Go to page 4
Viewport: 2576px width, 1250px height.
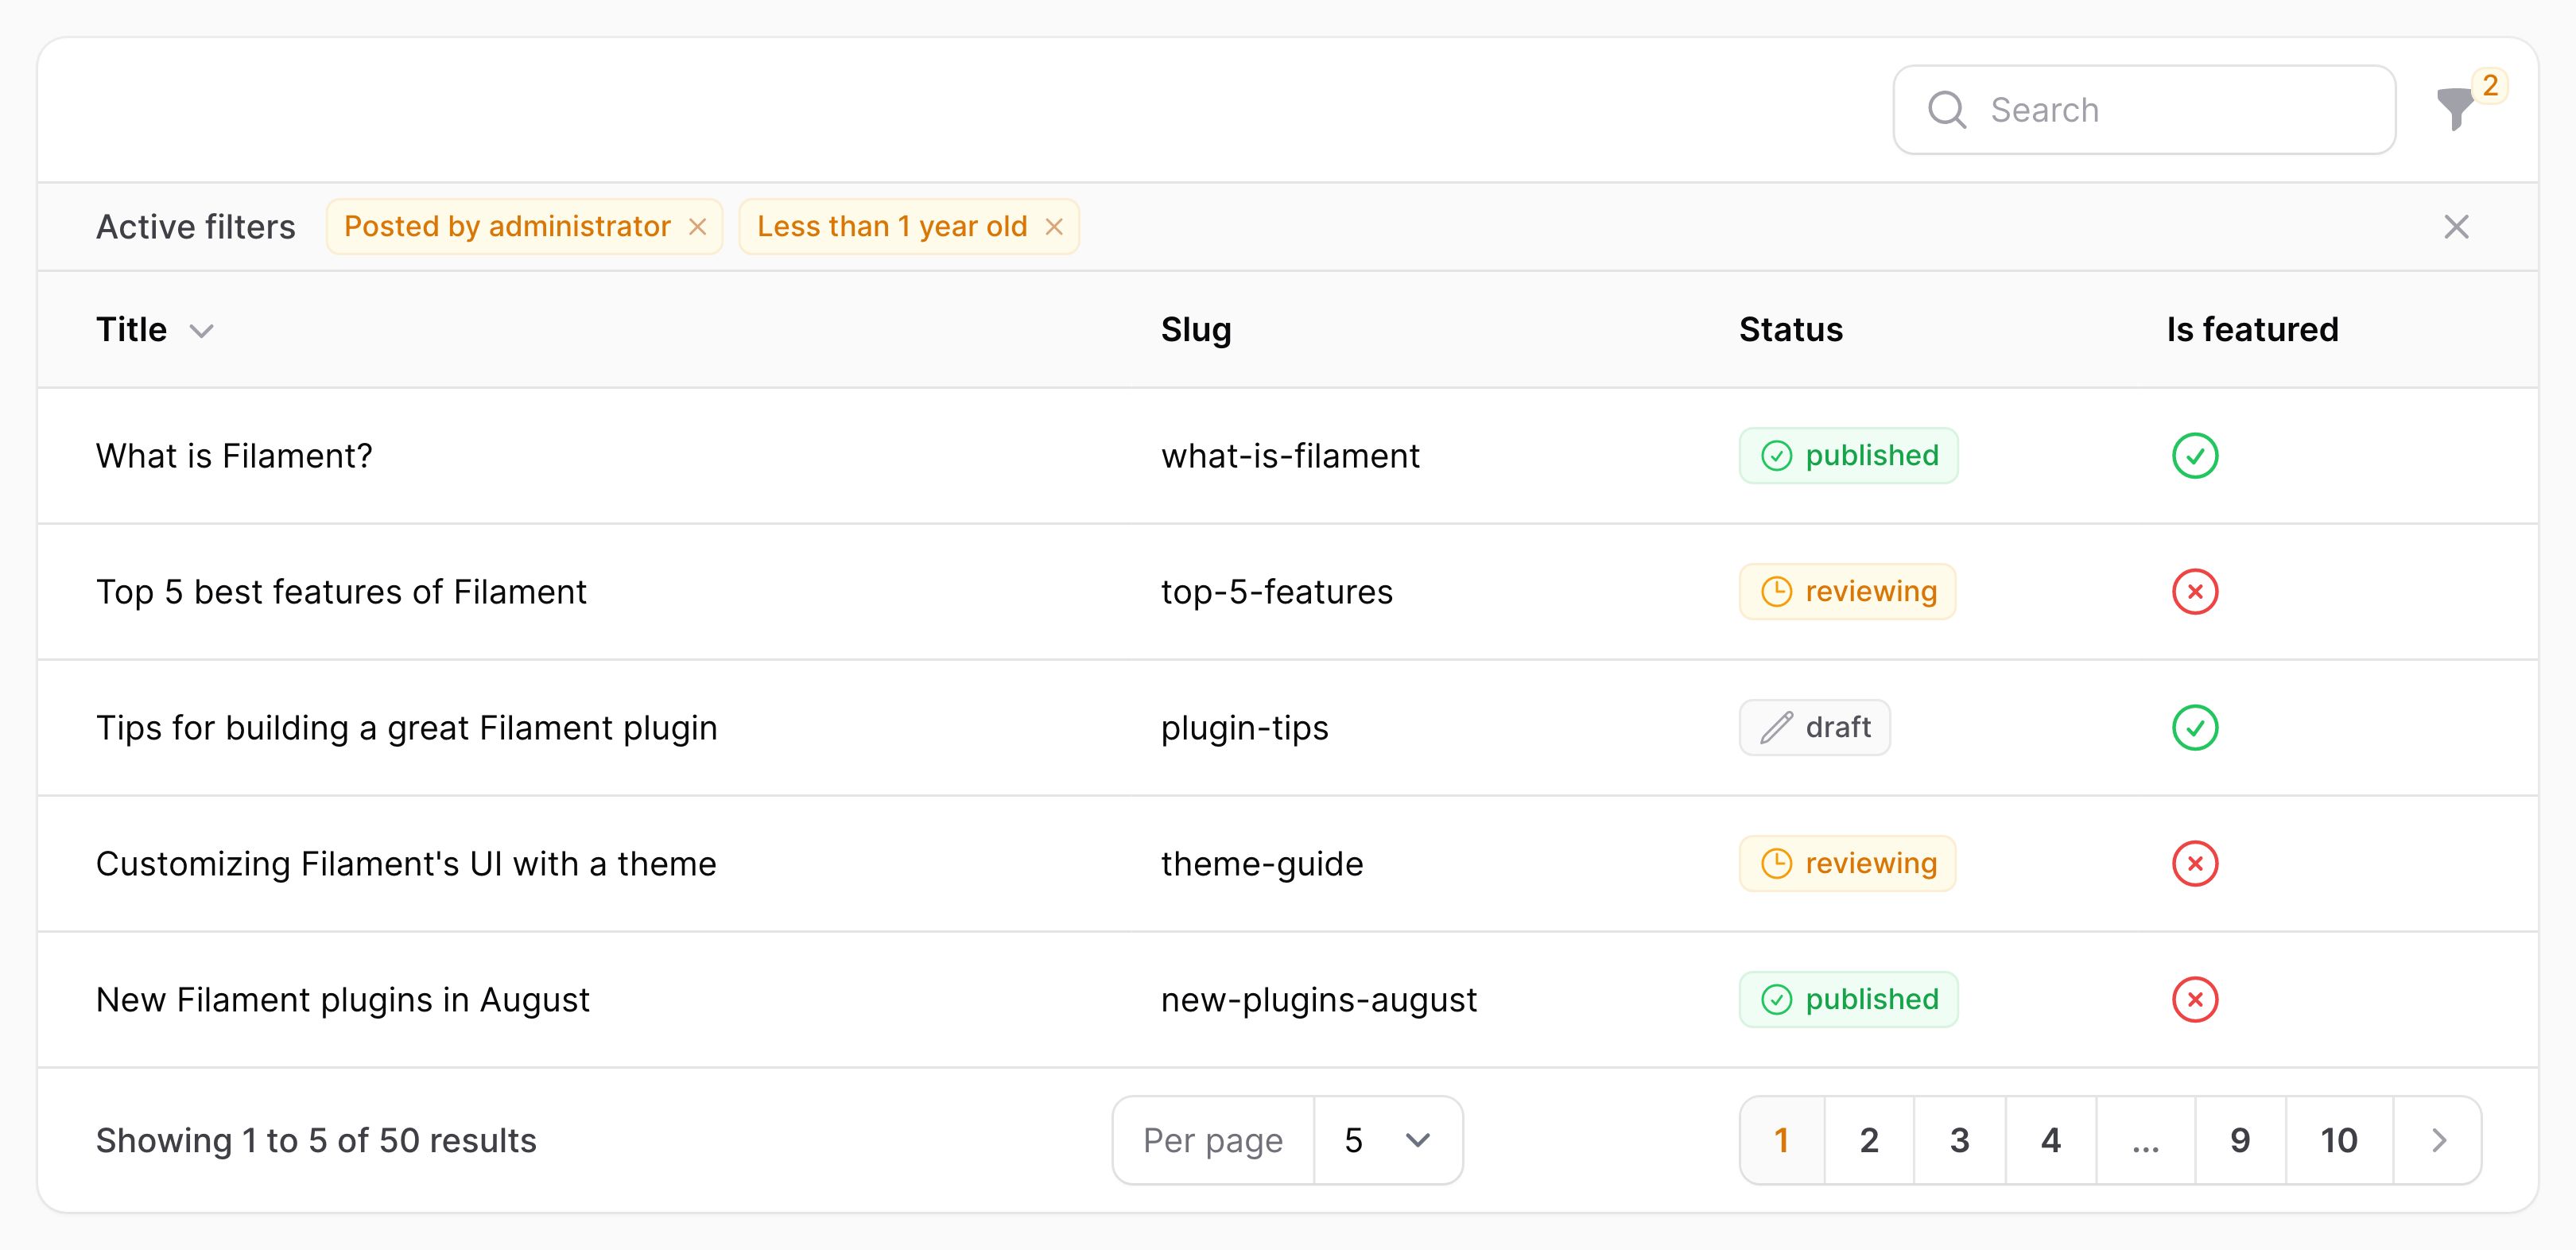point(2050,1140)
